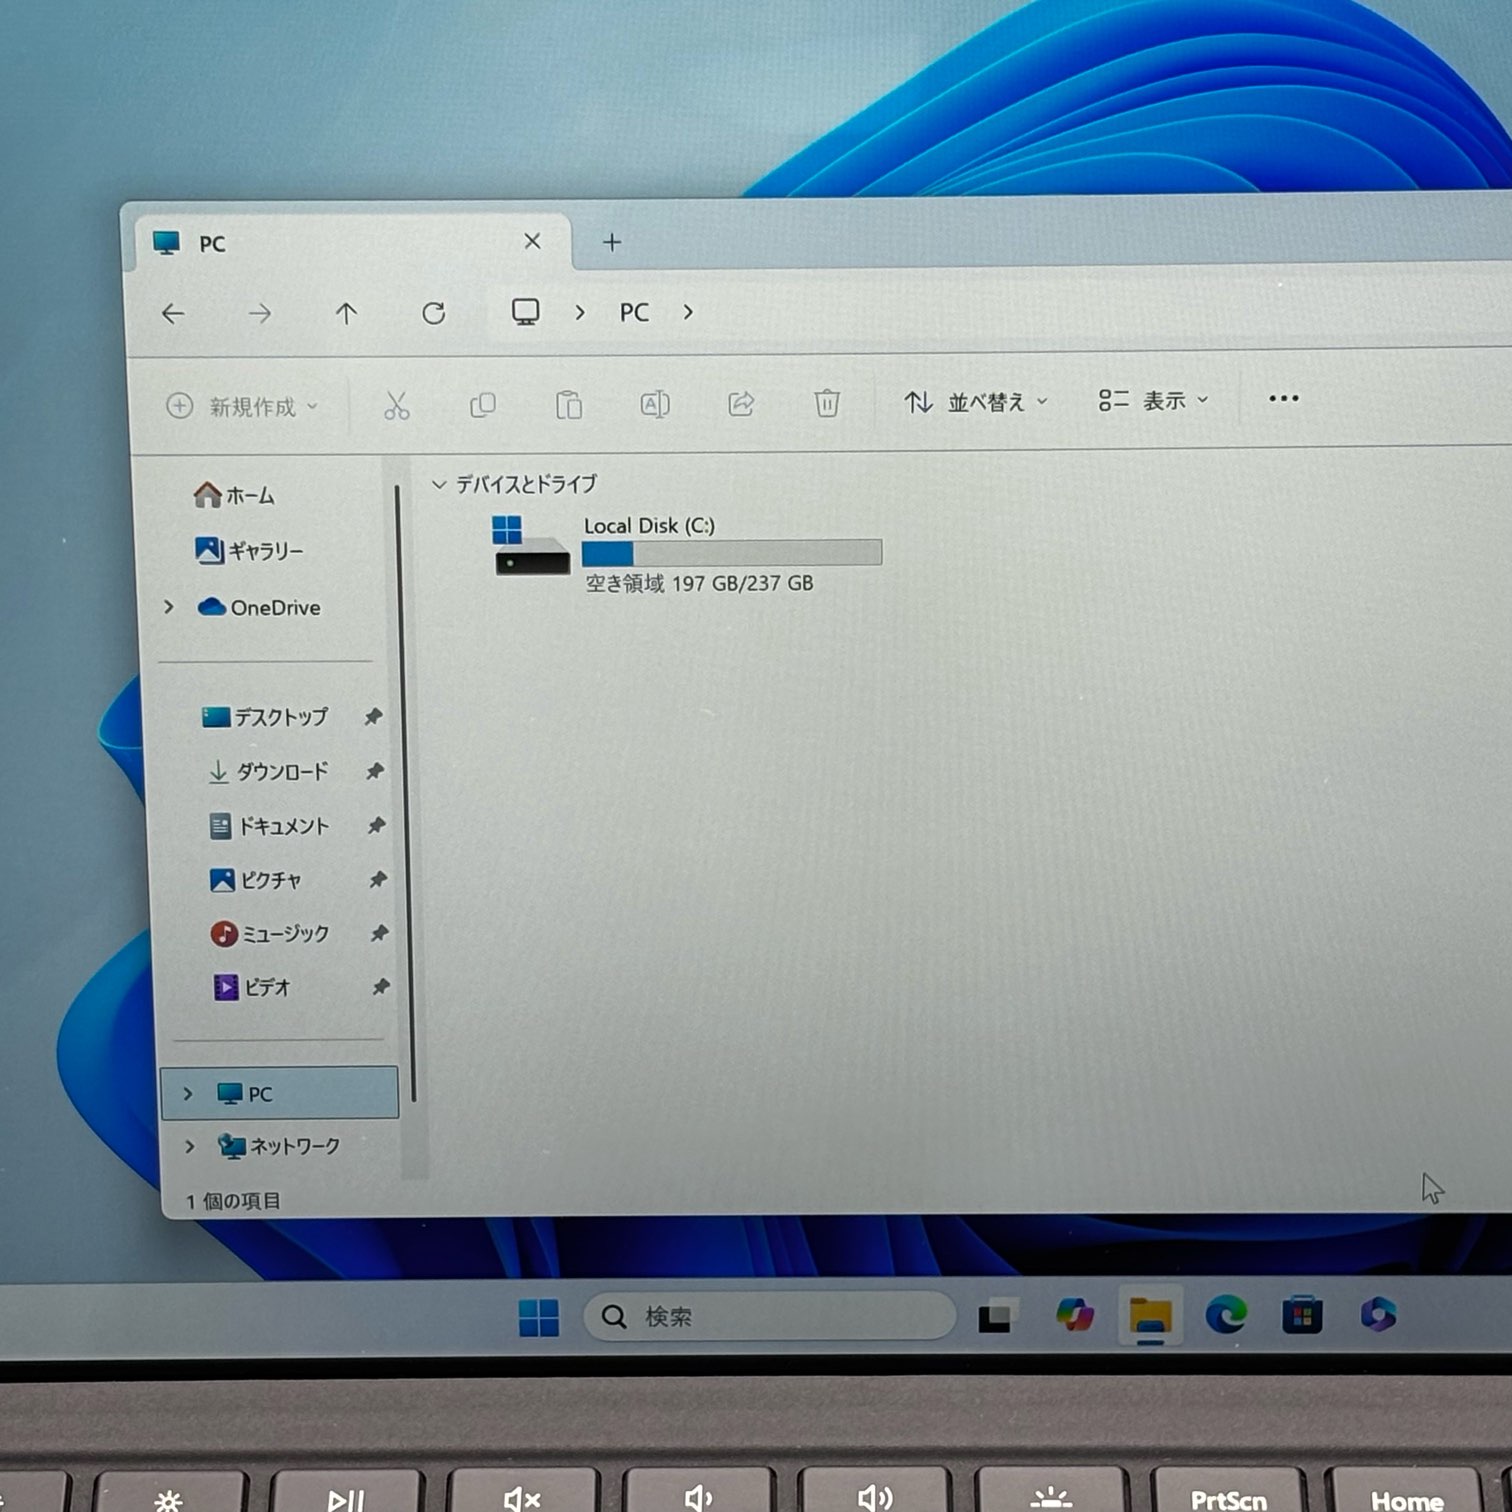Open the Windows Start menu
Screen dimensions: 1512x1512
click(539, 1317)
